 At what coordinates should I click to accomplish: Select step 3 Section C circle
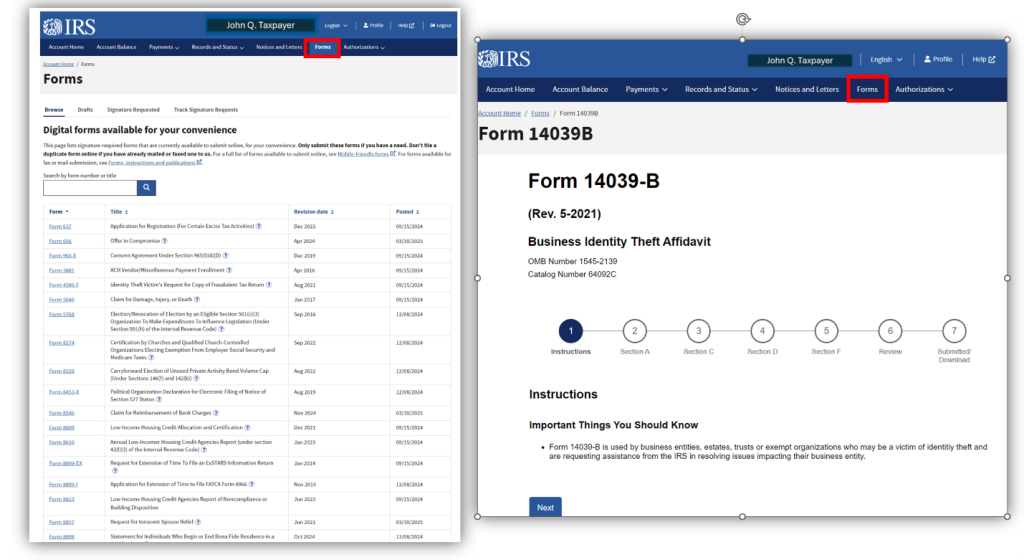[x=699, y=331]
